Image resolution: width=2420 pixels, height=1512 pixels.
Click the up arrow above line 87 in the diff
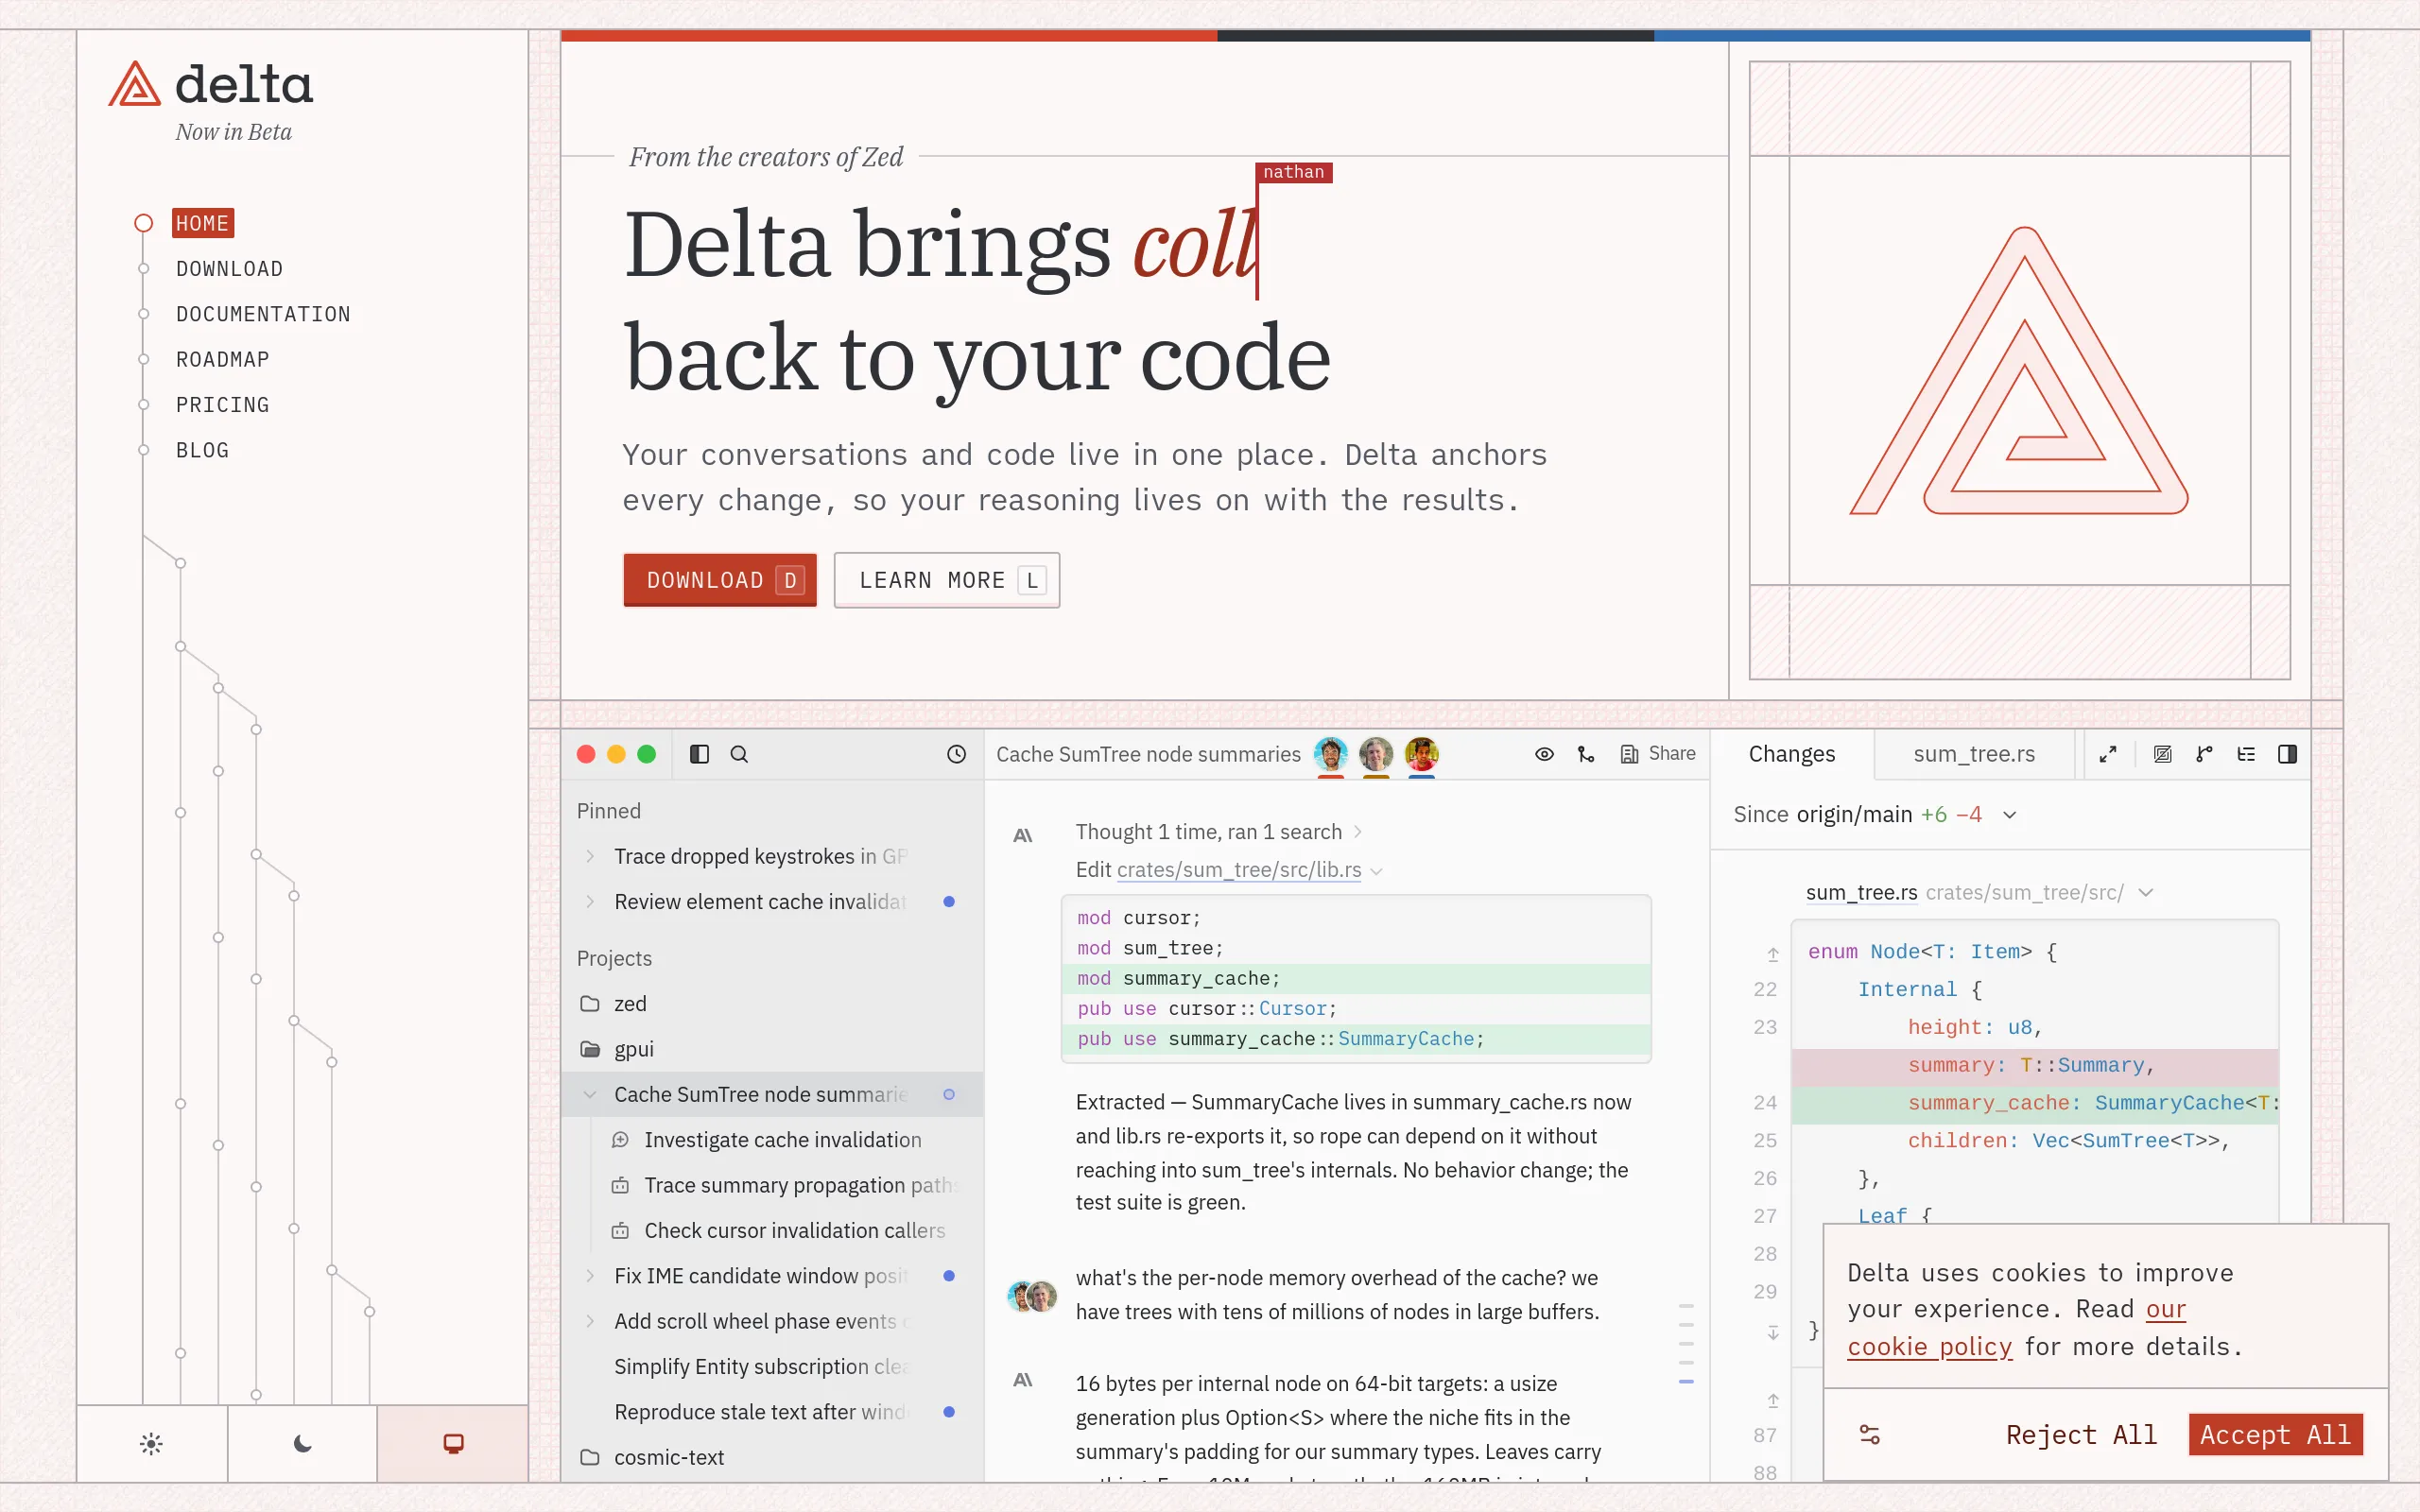[1772, 1400]
